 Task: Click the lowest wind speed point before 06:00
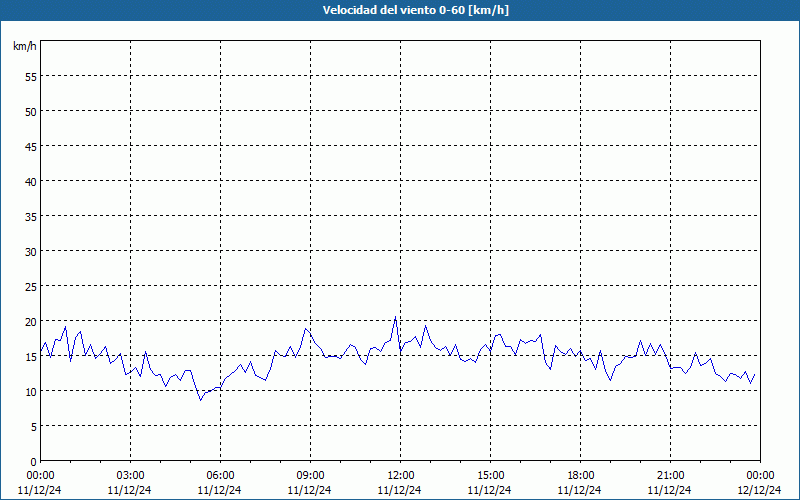[201, 400]
